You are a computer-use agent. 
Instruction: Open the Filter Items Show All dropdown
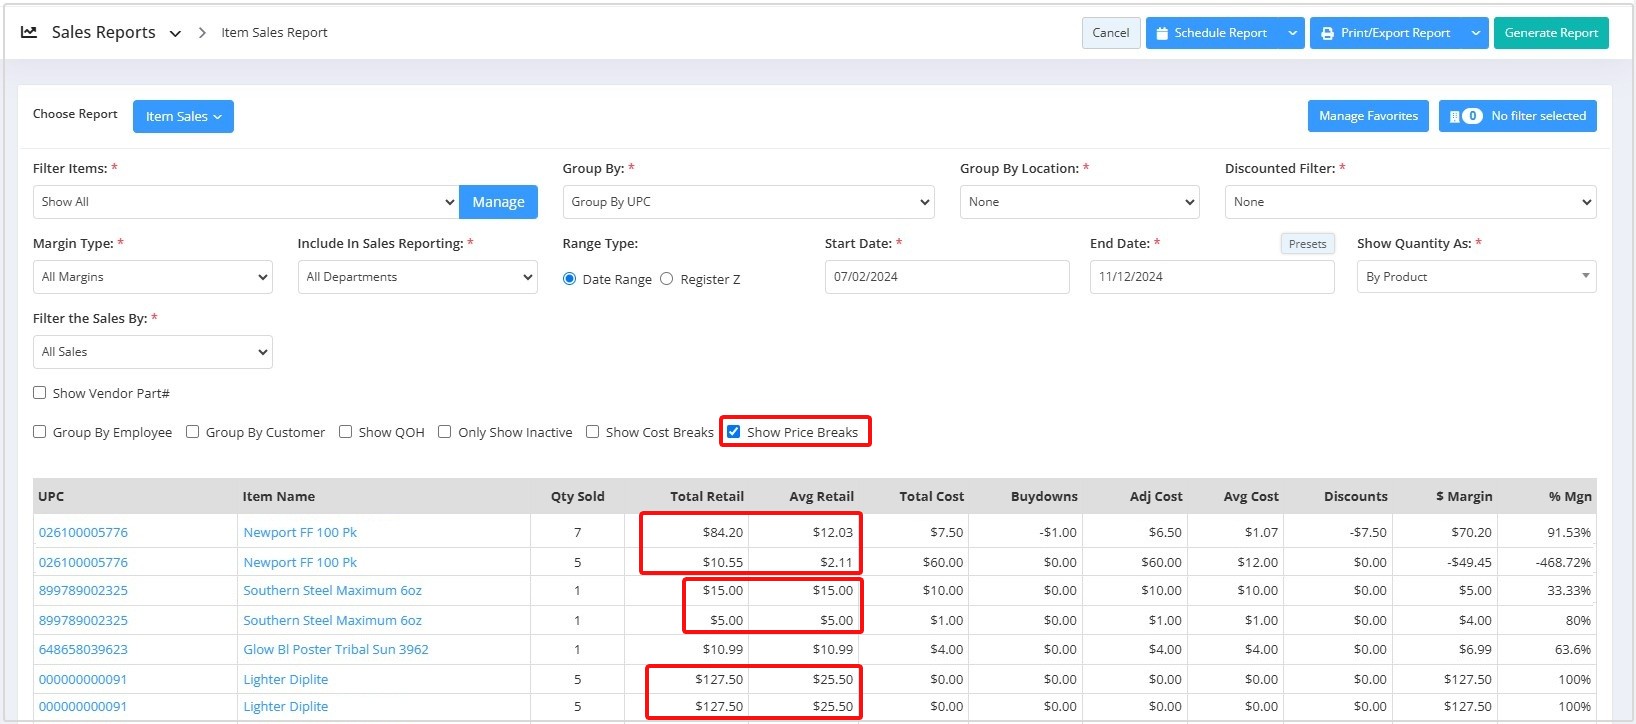pos(246,202)
